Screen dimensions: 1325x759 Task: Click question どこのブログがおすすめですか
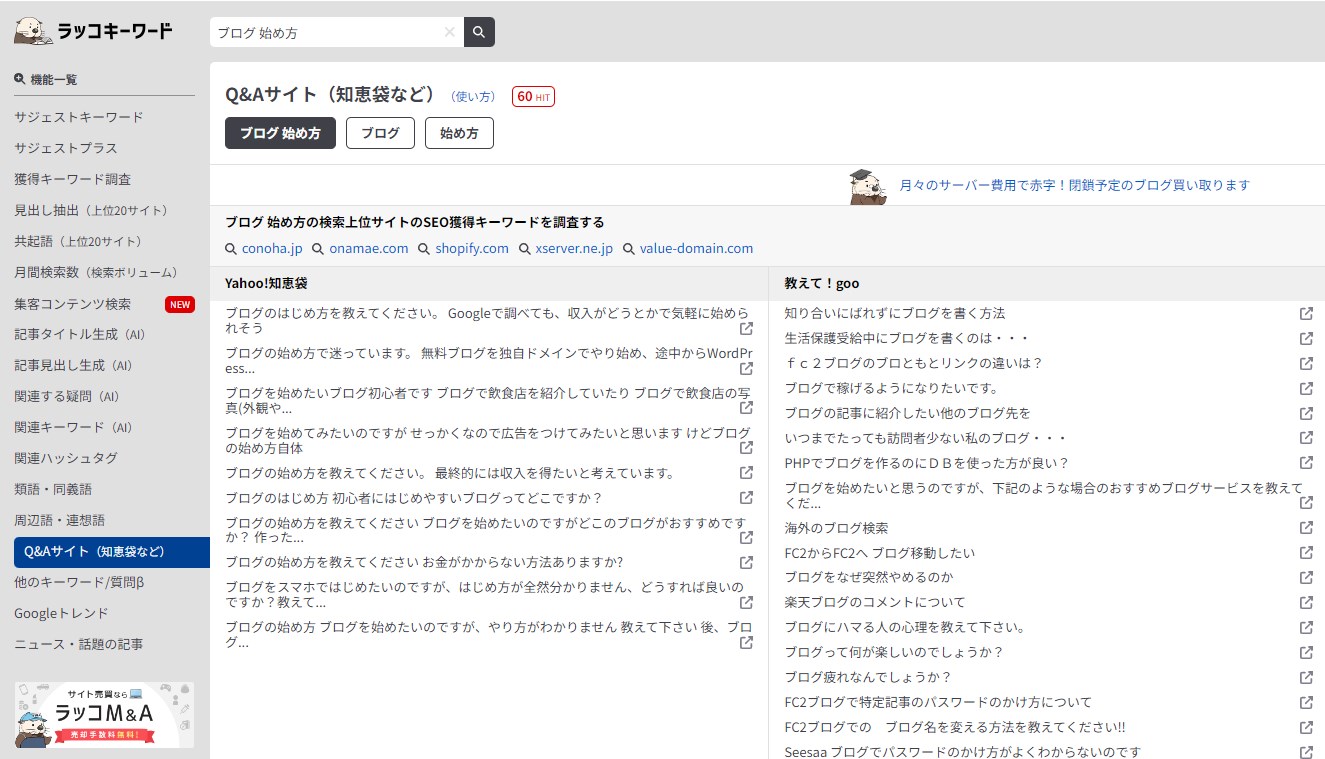[485, 529]
